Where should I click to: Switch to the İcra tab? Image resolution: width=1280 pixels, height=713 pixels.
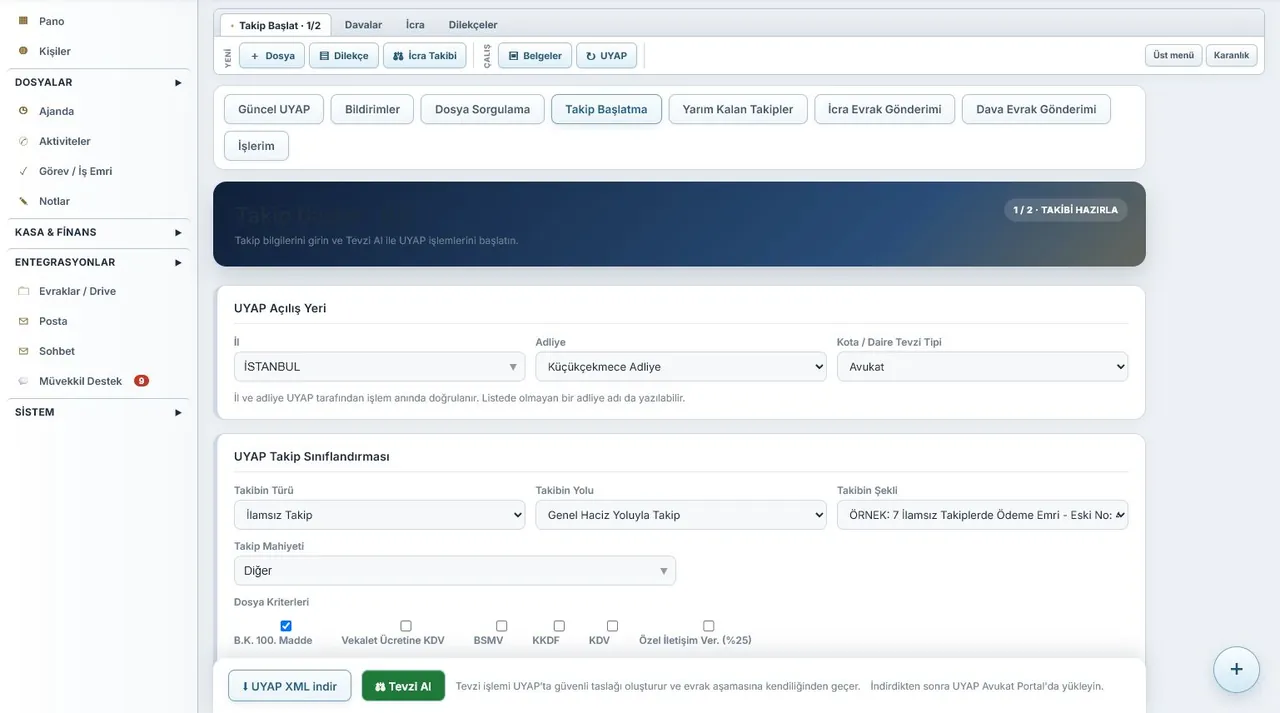tap(415, 25)
